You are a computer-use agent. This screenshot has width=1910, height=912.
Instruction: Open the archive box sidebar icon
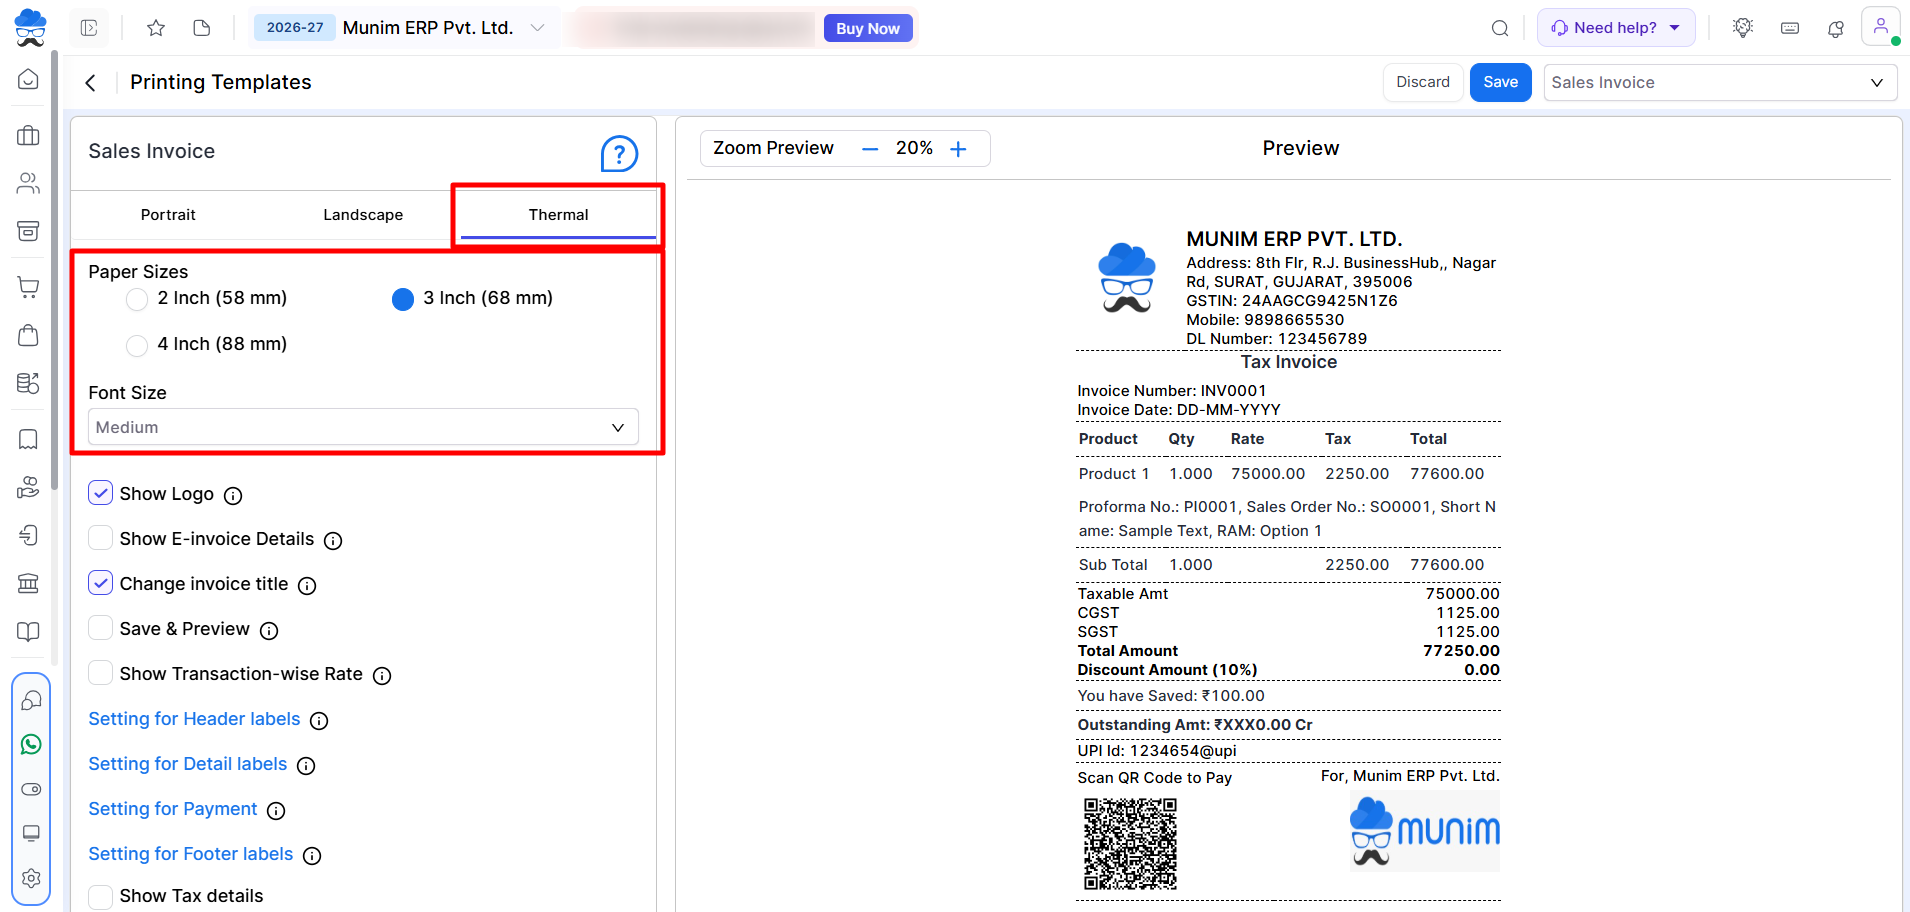tap(29, 231)
